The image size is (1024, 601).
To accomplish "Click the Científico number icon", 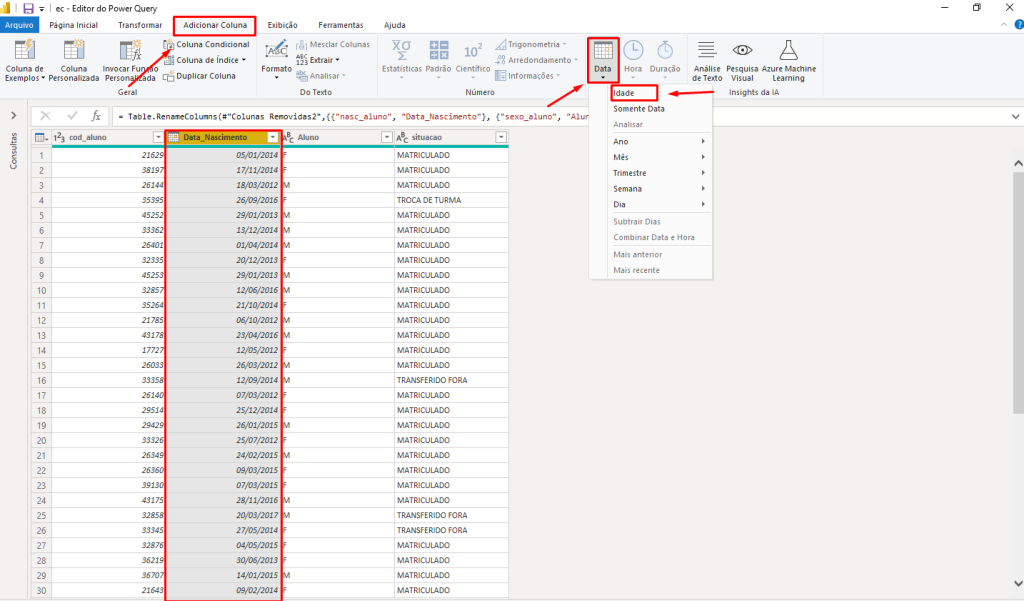I will pos(473,52).
